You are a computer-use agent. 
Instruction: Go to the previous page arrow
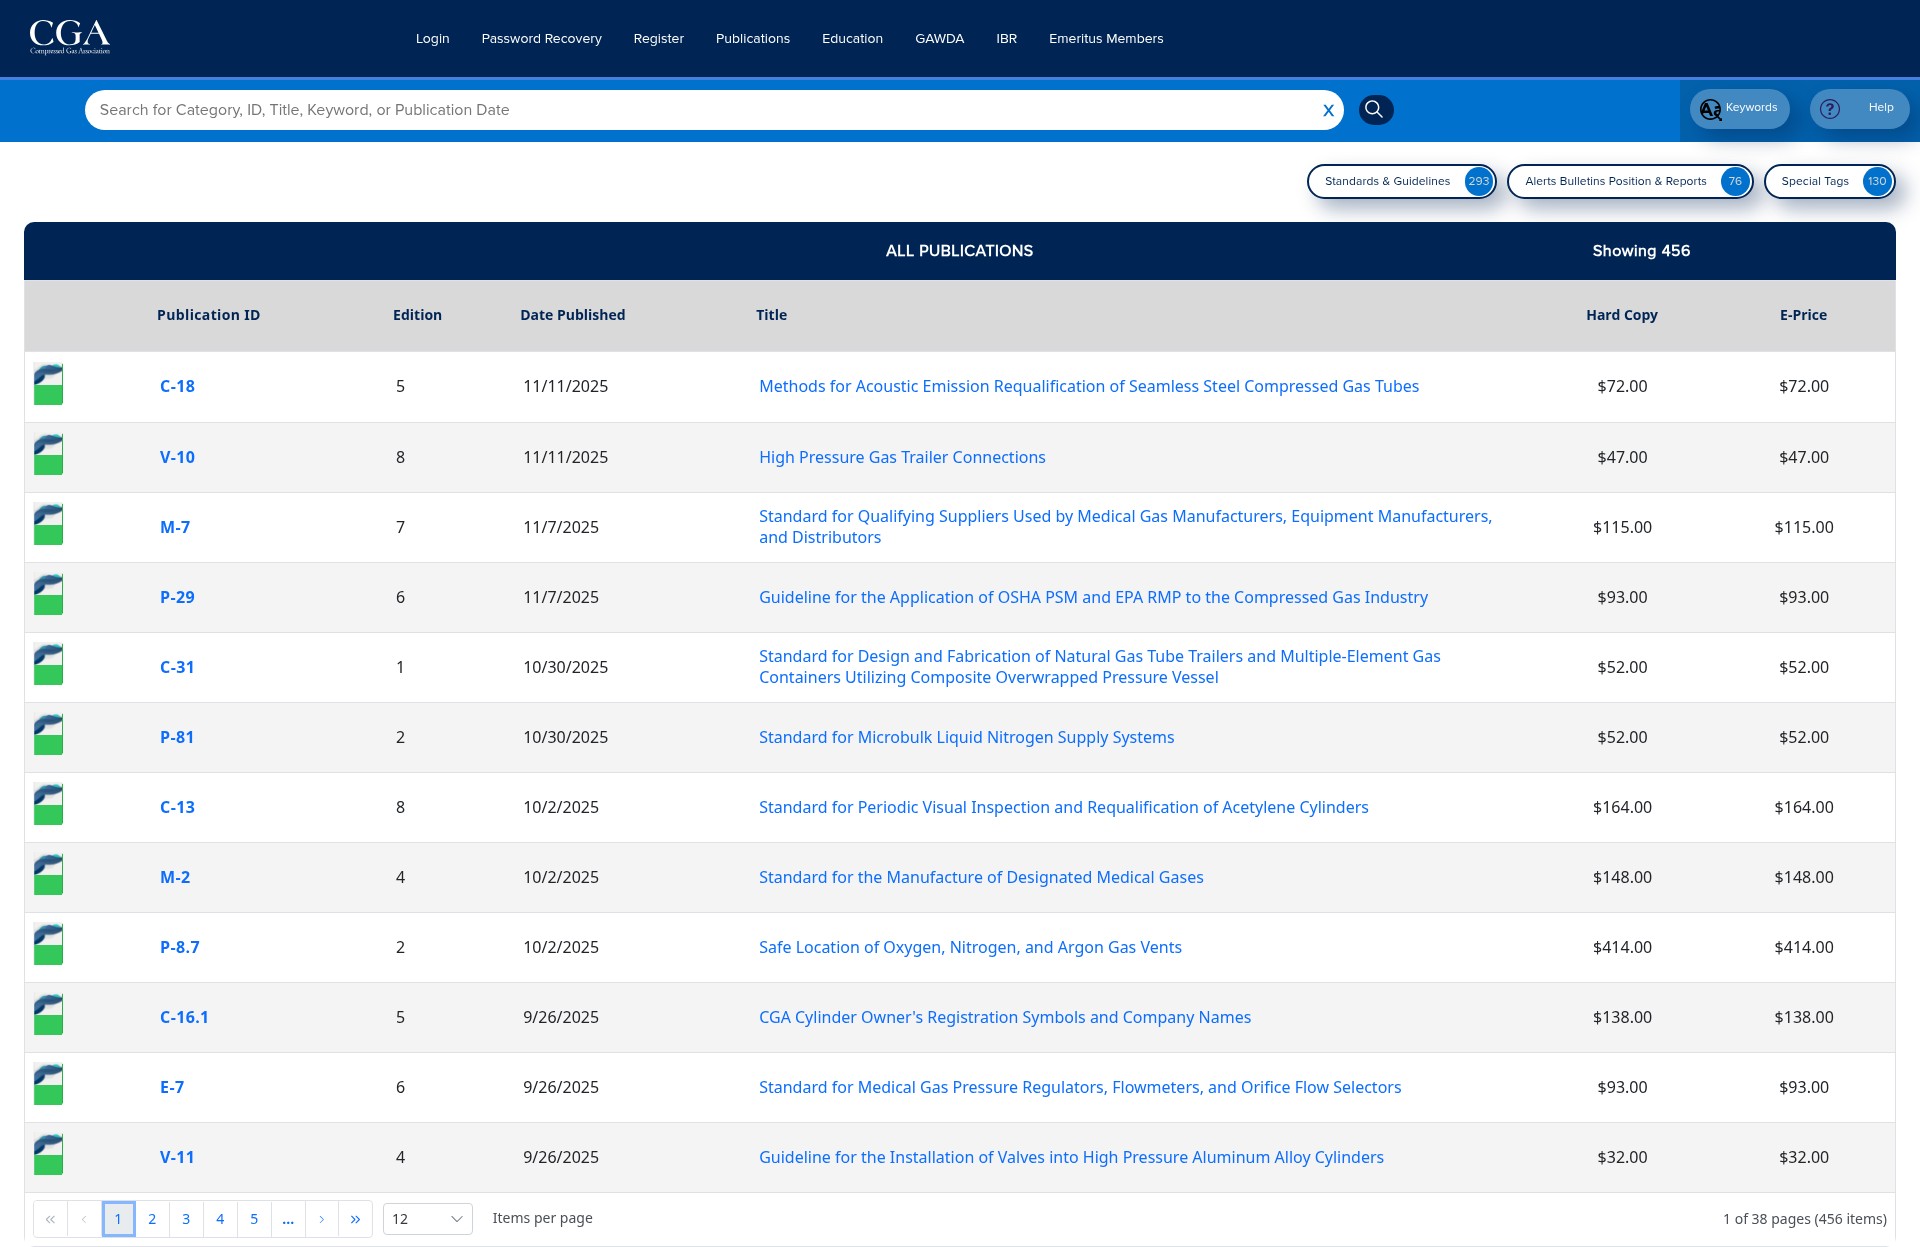click(x=84, y=1219)
